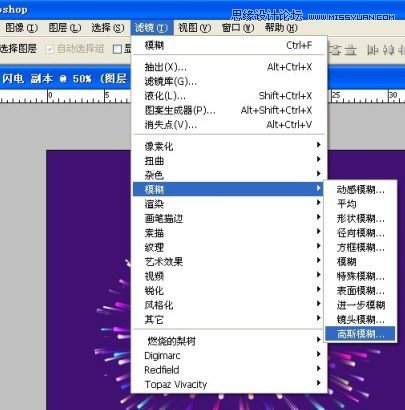This screenshot has height=410, width=405.
Task: Expand the 锐化 submenu
Action: [229, 290]
